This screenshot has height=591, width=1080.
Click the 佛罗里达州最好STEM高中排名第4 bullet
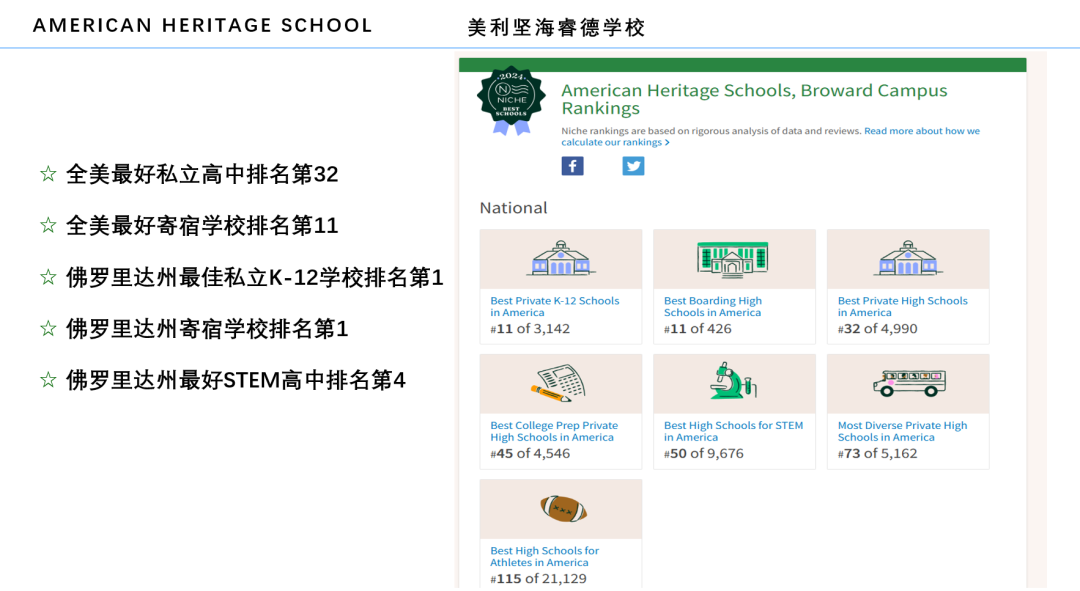coord(236,380)
